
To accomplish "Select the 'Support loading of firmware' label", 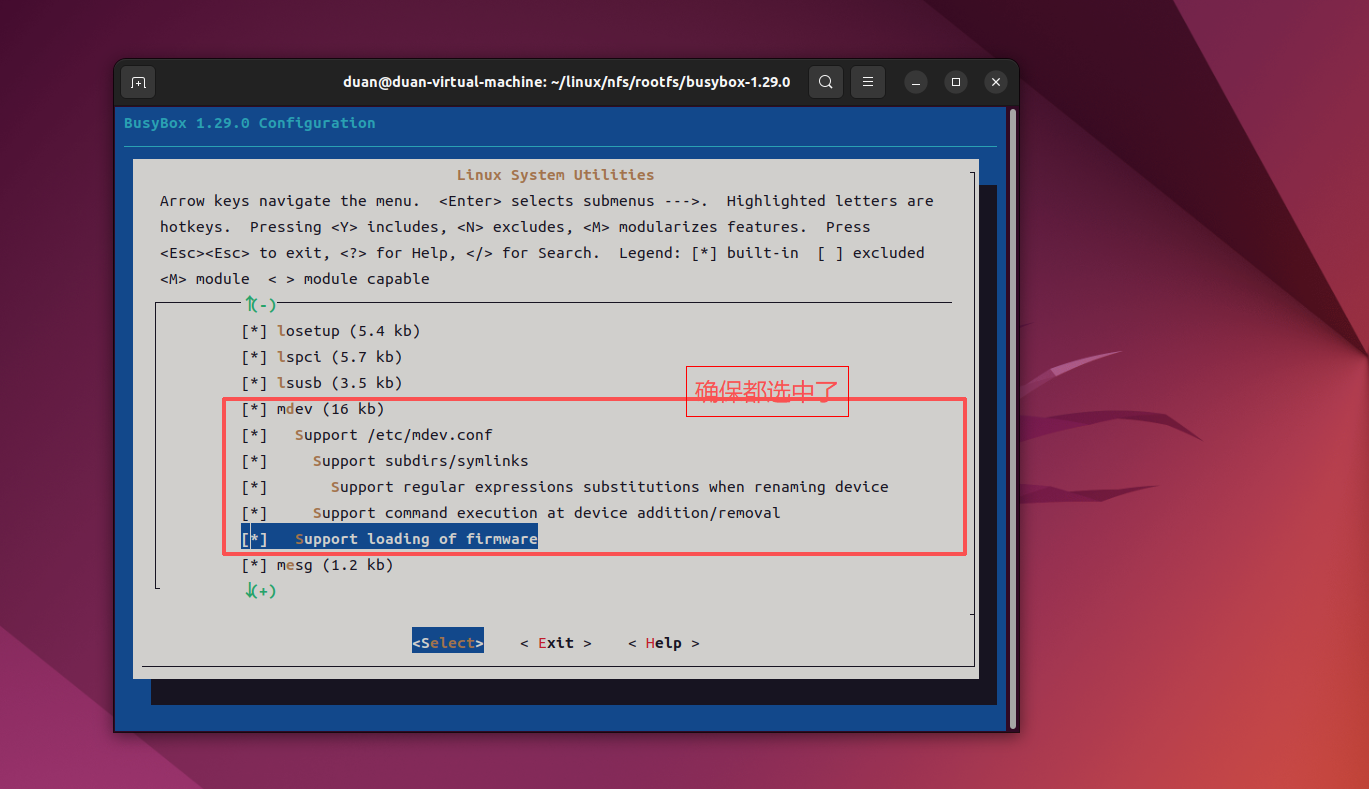I will [x=416, y=539].
